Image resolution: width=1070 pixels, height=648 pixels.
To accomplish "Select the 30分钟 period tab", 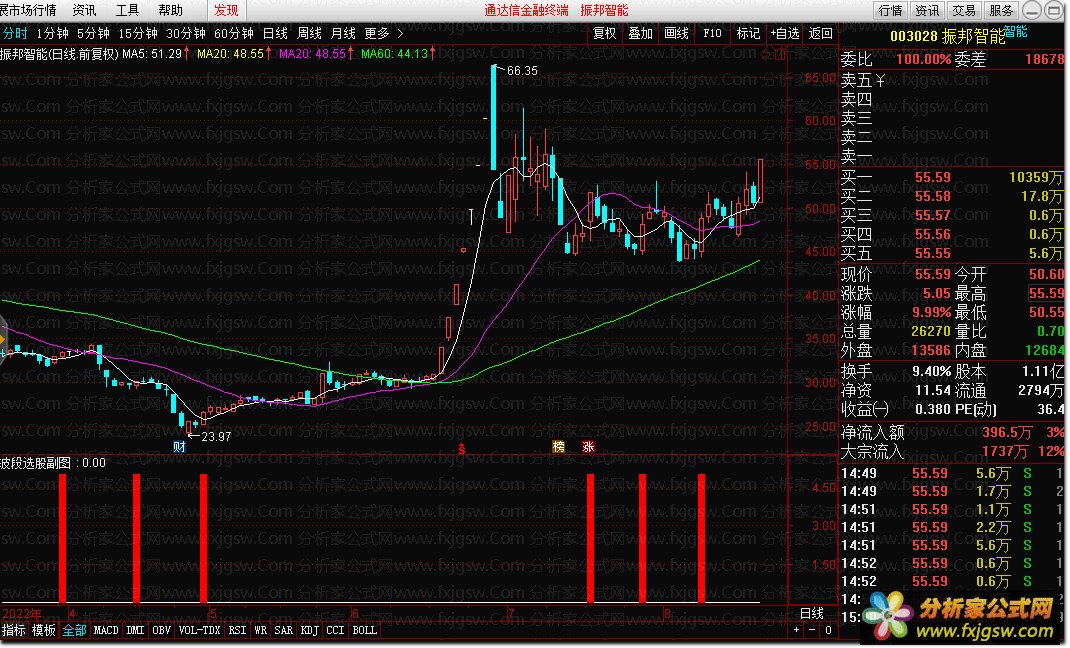I will click(186, 33).
